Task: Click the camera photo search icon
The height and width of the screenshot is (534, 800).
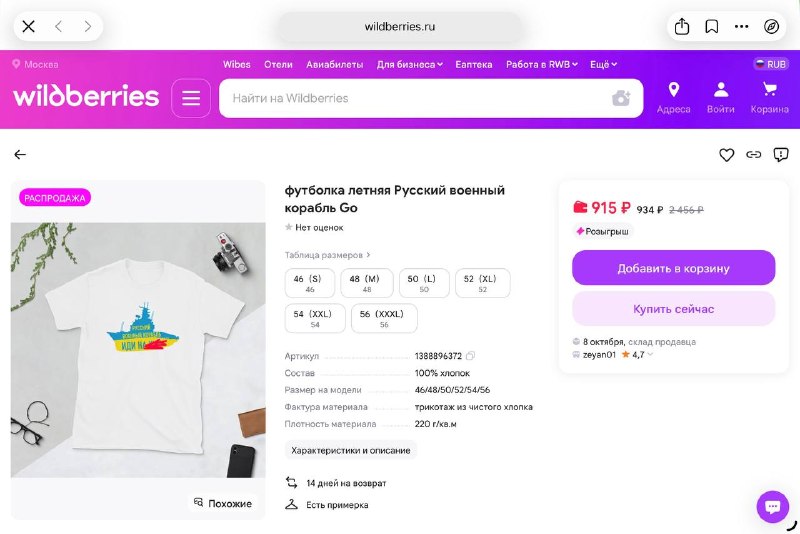Action: pos(621,98)
